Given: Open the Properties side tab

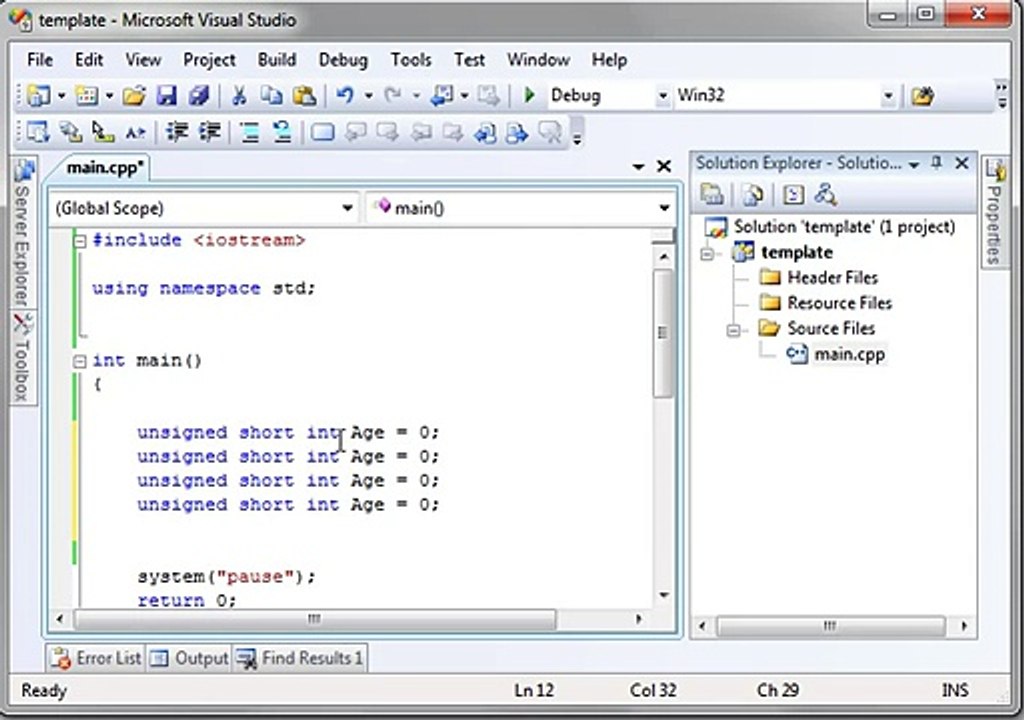Looking at the screenshot, I should click(x=994, y=212).
